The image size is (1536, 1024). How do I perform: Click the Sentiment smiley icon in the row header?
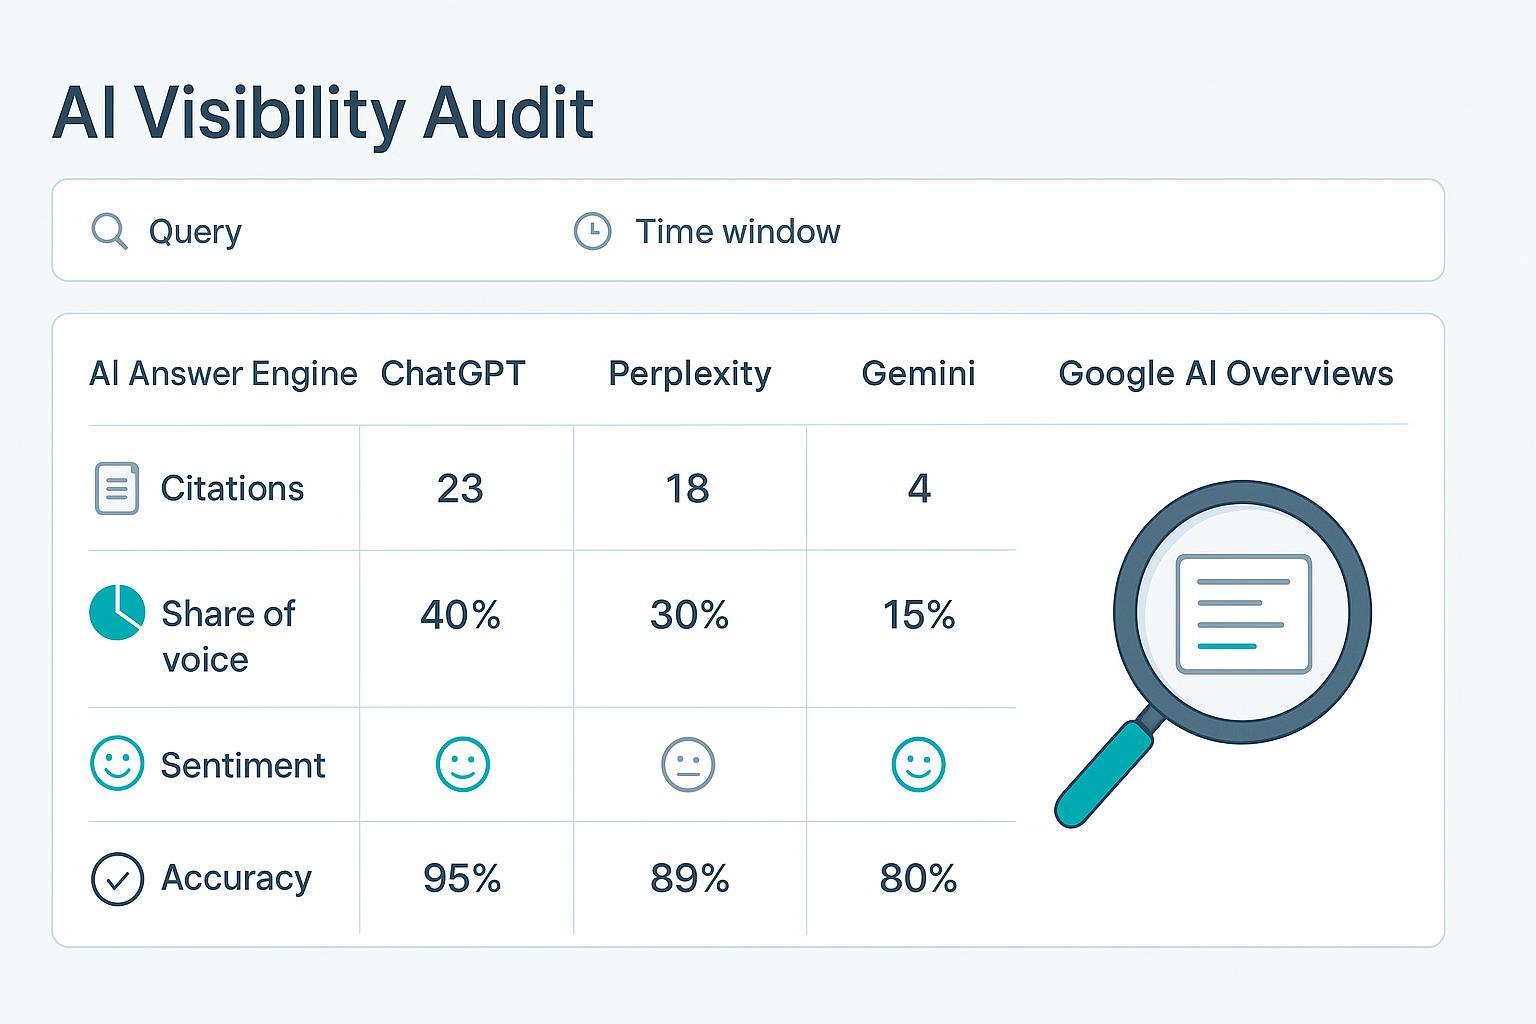coord(116,765)
